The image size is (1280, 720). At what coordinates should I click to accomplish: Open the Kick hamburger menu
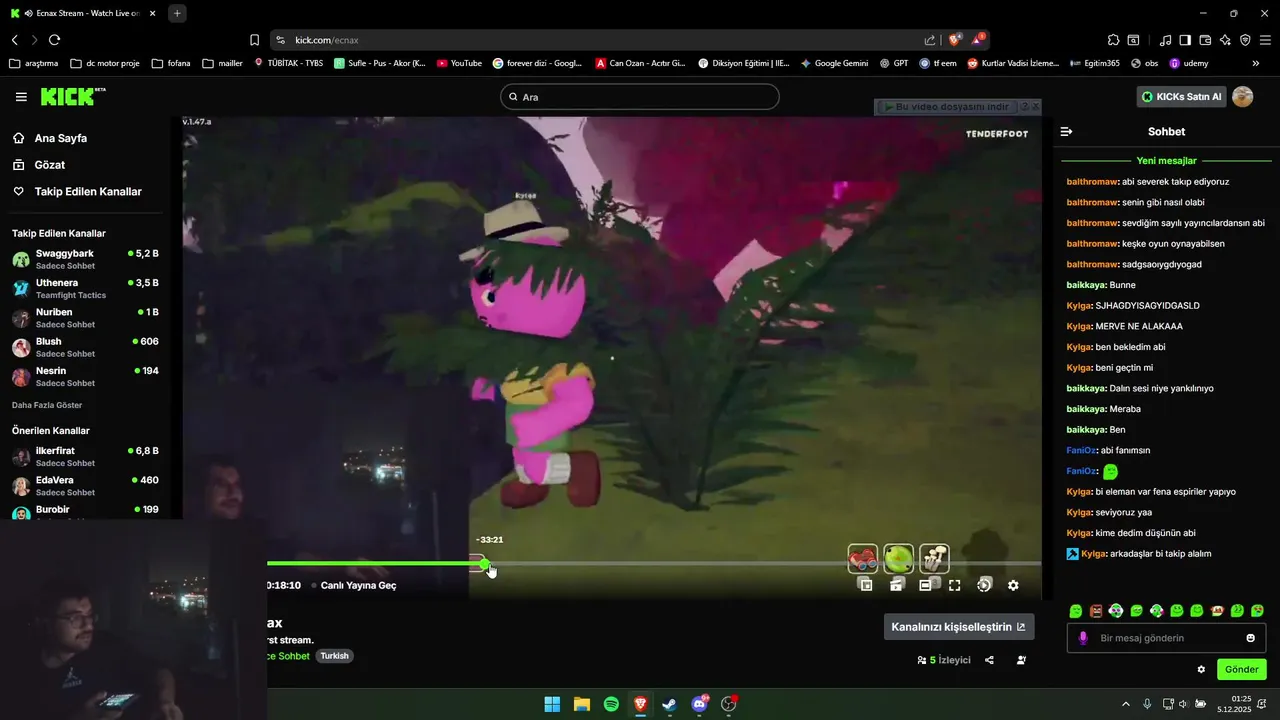21,97
